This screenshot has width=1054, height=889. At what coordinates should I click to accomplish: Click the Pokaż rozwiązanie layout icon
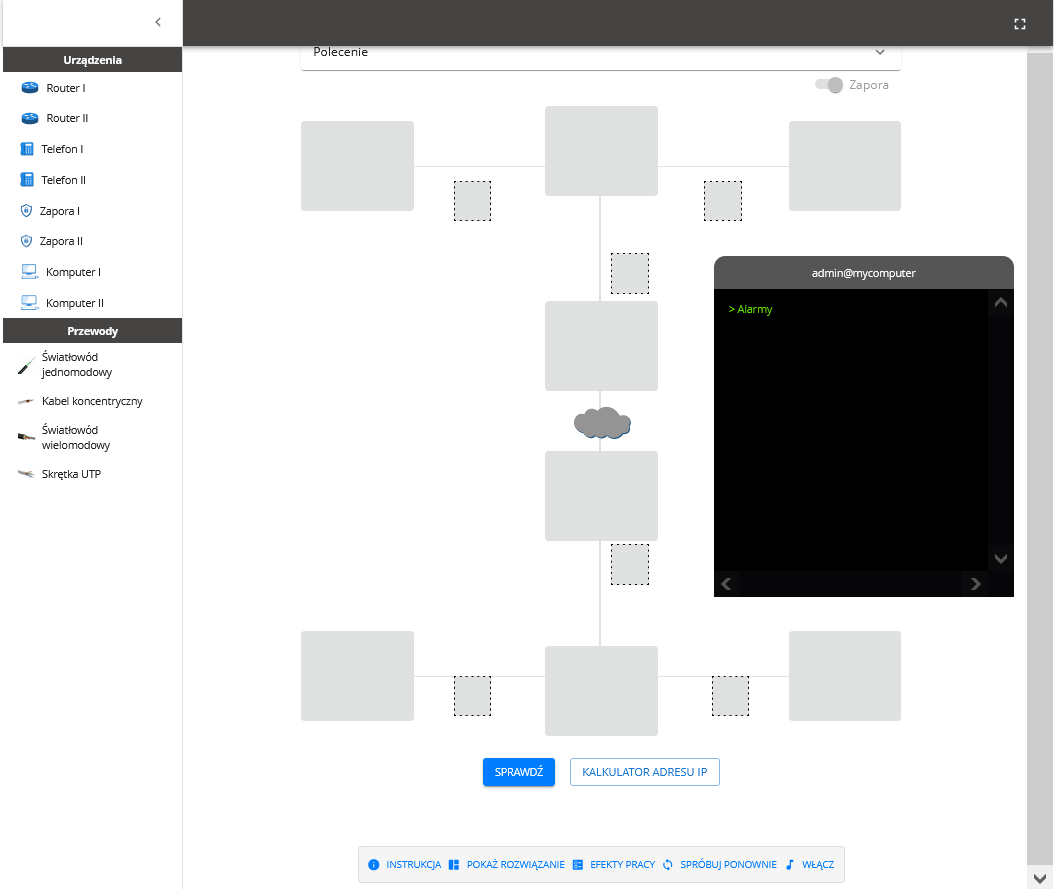point(454,865)
